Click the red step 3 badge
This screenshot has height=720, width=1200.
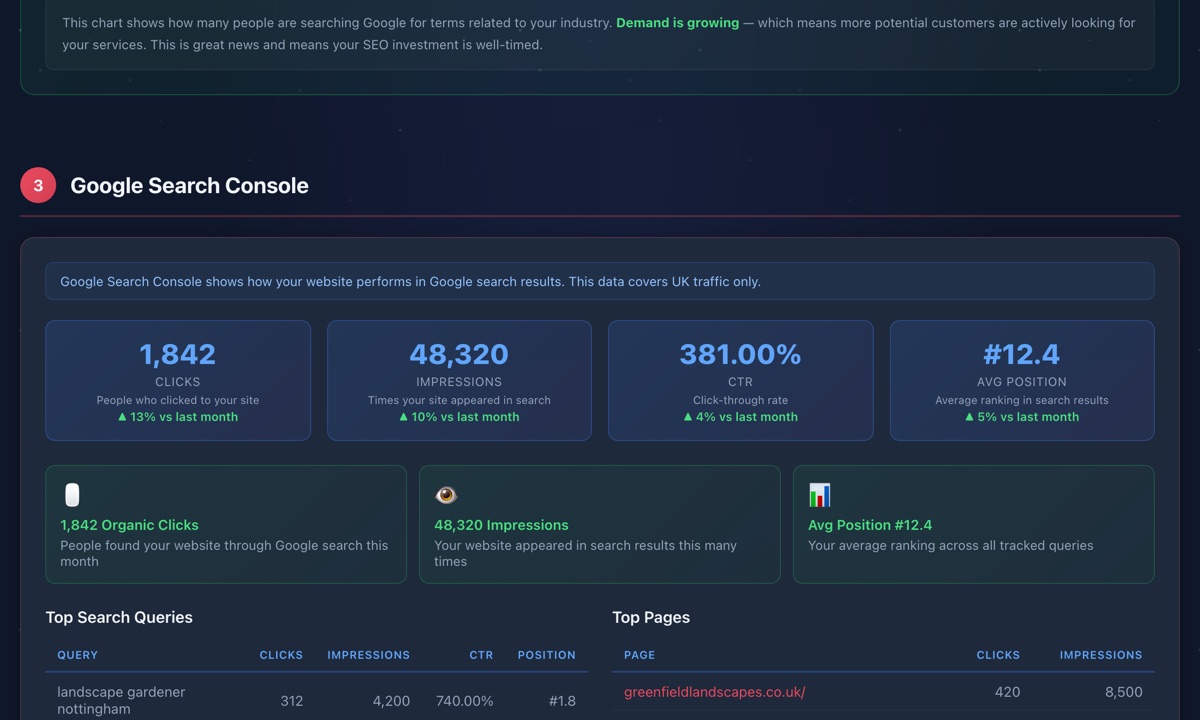[x=38, y=185]
